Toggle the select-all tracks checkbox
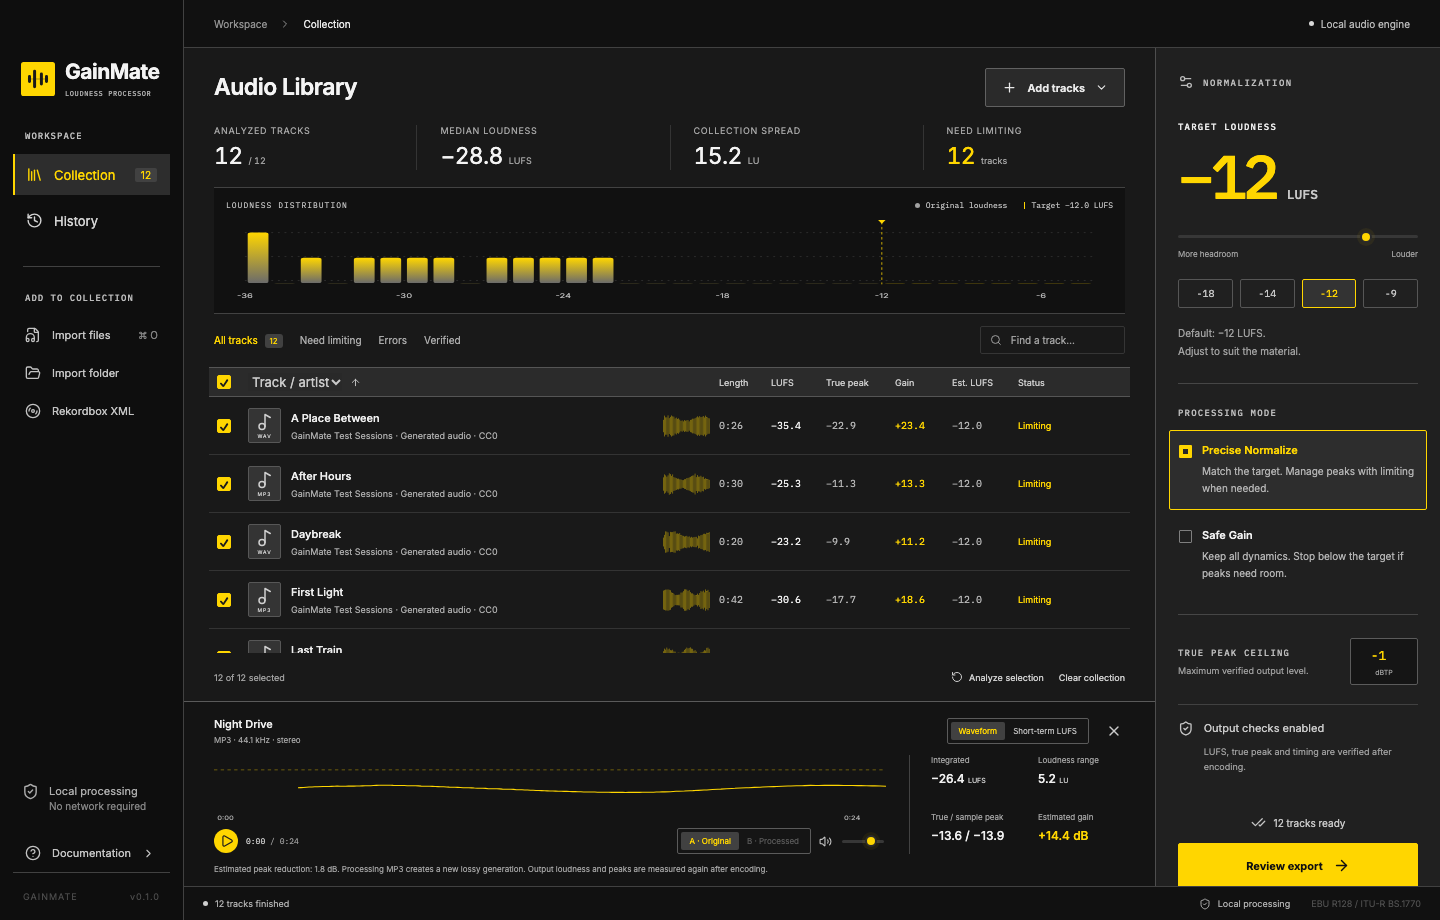 coord(224,382)
